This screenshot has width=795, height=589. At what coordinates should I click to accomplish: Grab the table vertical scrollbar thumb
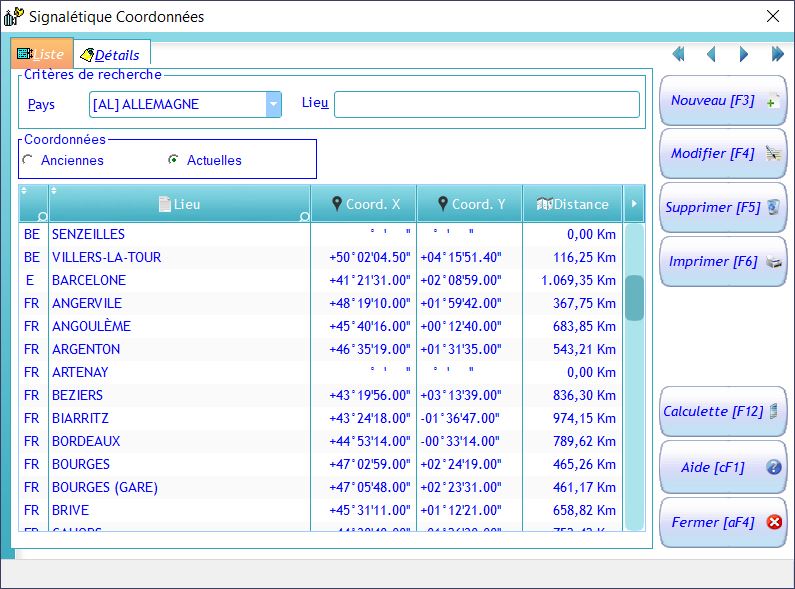634,298
